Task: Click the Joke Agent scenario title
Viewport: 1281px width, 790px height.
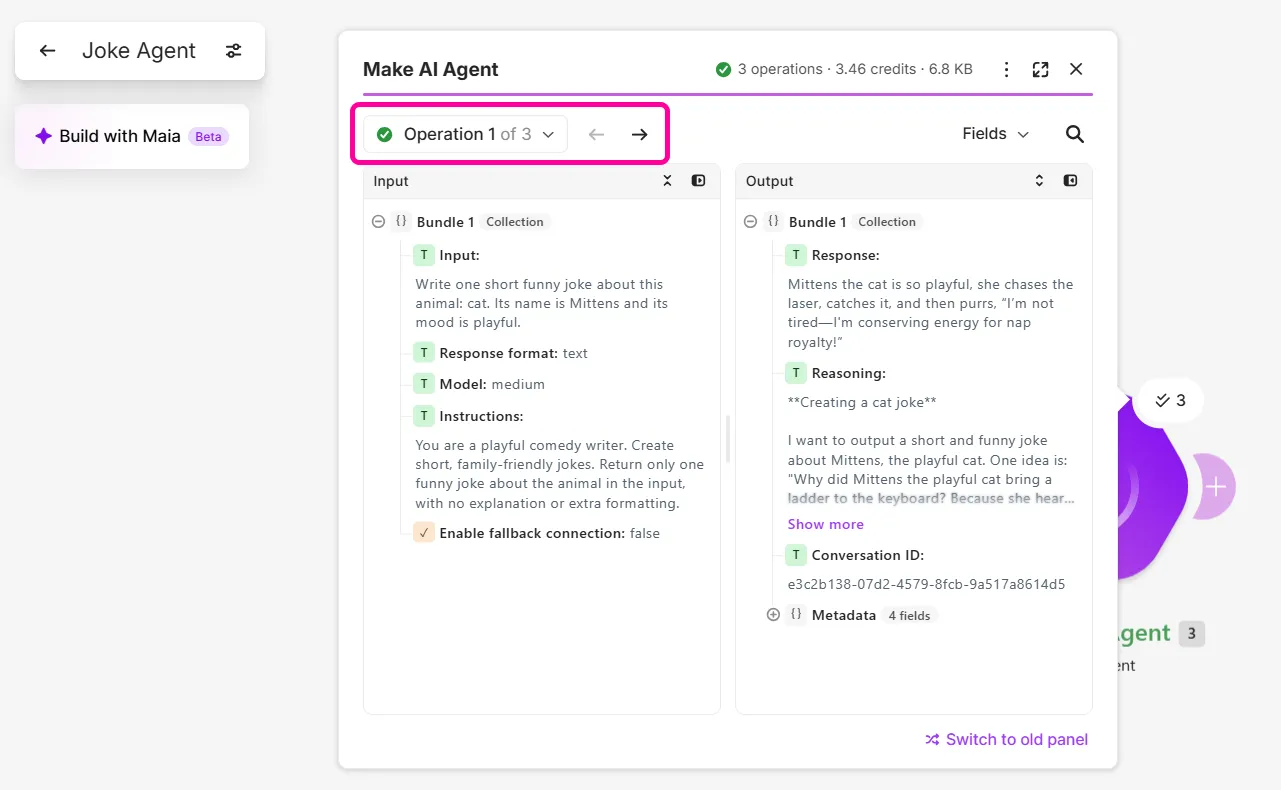Action: pos(139,51)
